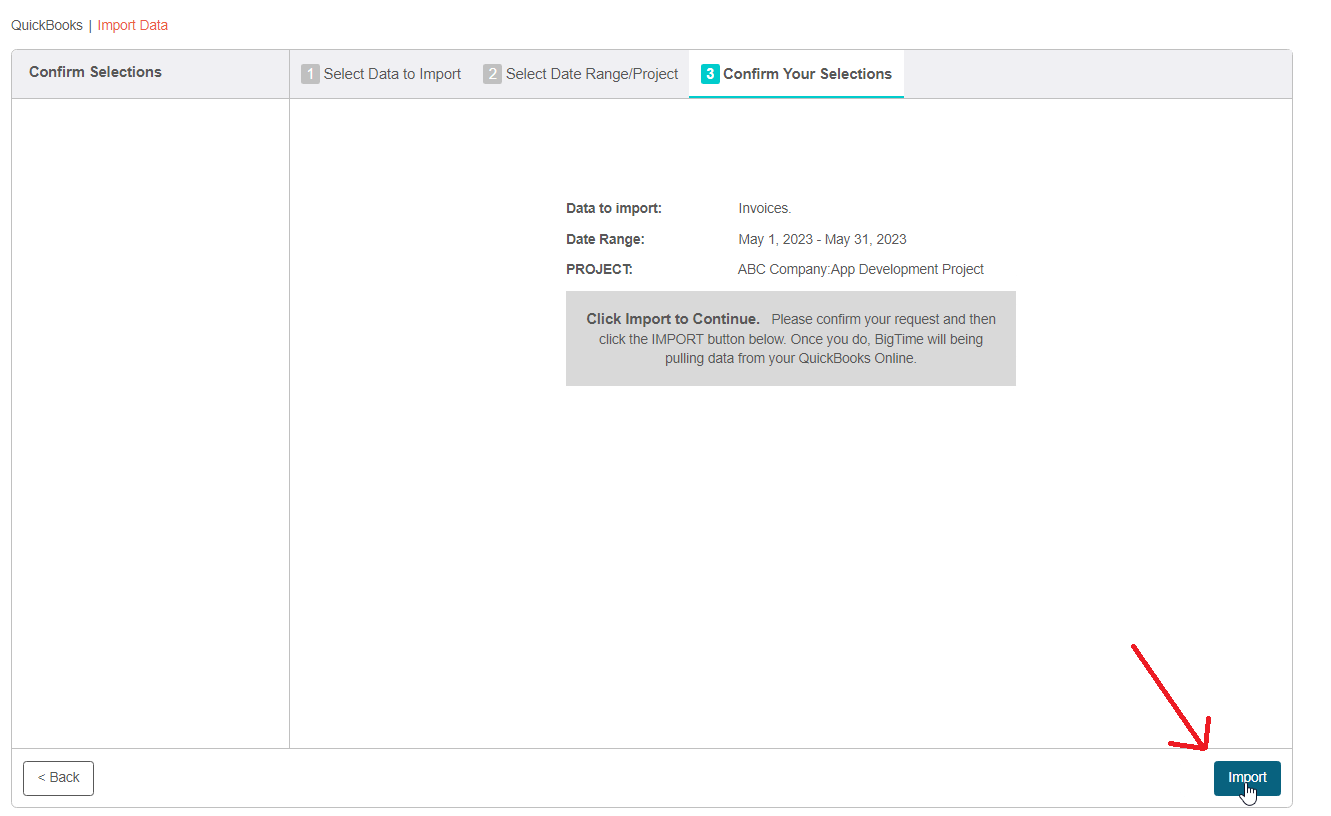Open the Select Data to Import step
The image size is (1331, 816).
(381, 74)
